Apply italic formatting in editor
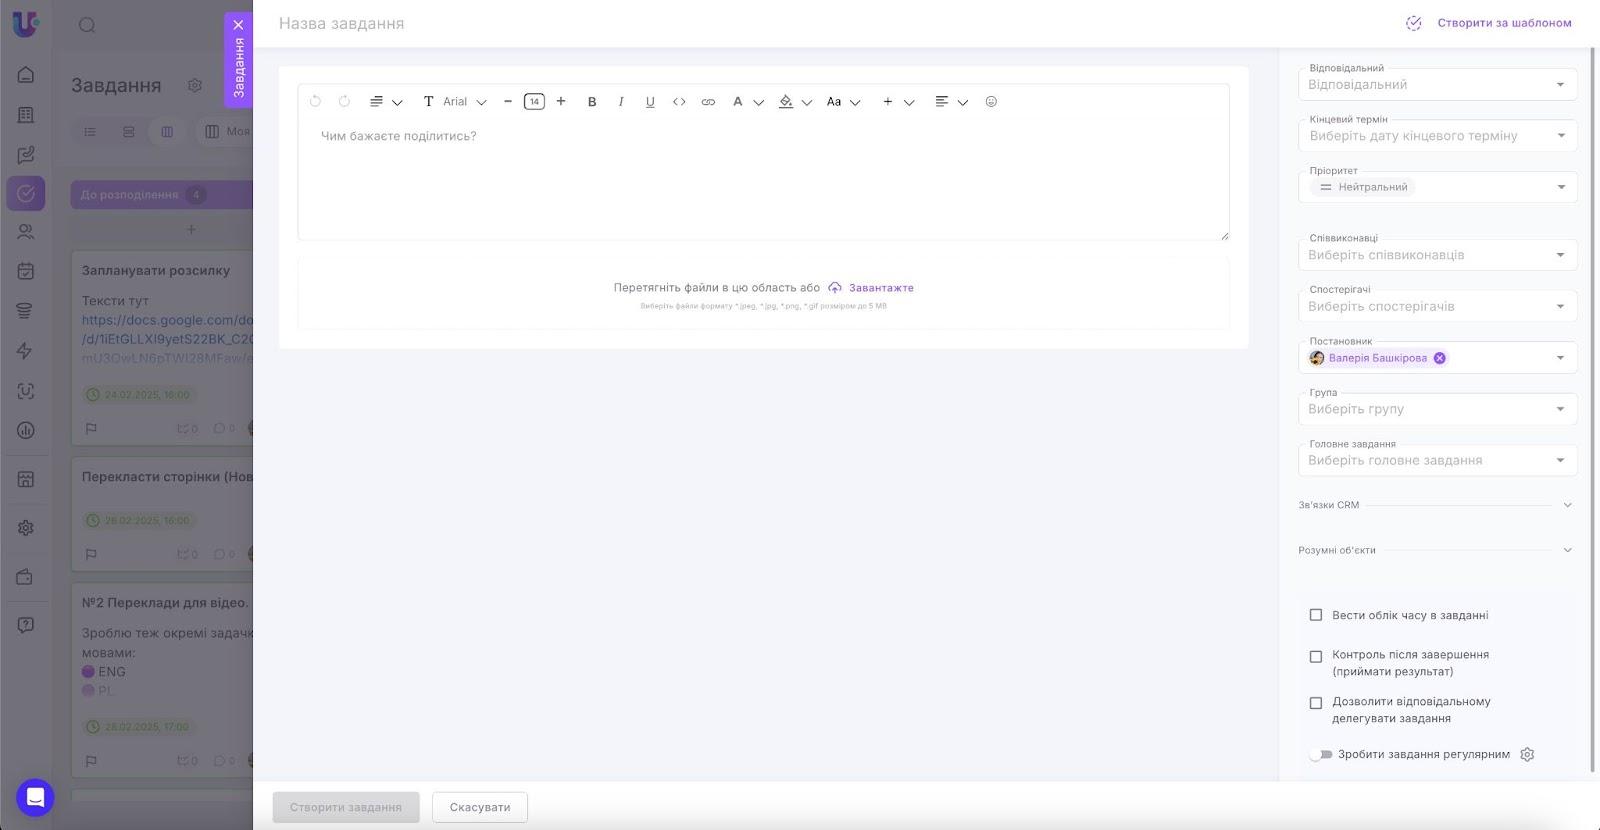The width and height of the screenshot is (1600, 830). pyautogui.click(x=621, y=102)
